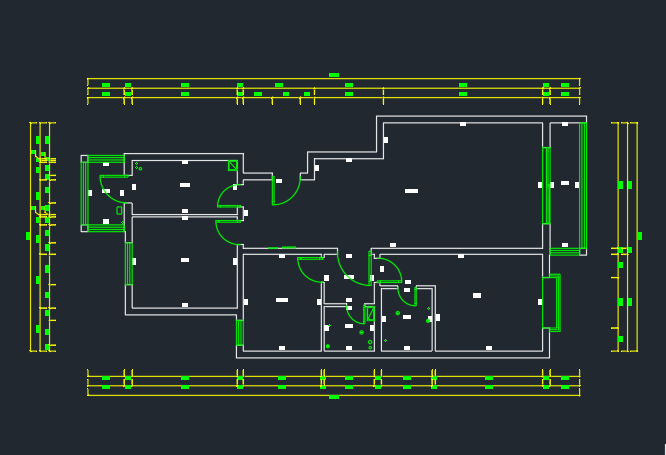The image size is (666, 455).
Task: Click the bottom overall dimension text marker
Action: pos(334,397)
